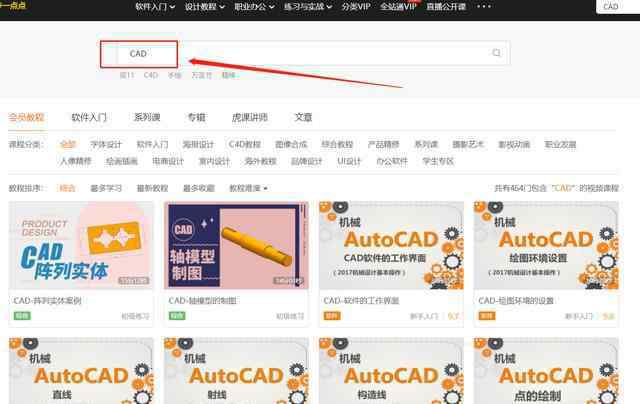Select the 全部 course category filter
The height and width of the screenshot is (404, 640).
pyautogui.click(x=67, y=144)
